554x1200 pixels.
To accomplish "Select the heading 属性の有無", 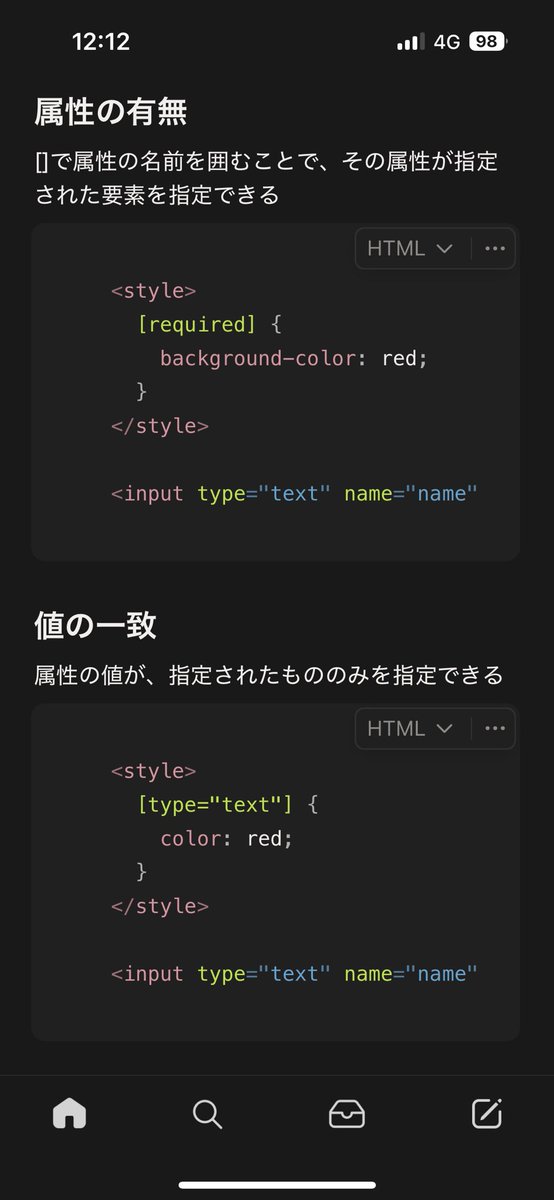I will 110,111.
